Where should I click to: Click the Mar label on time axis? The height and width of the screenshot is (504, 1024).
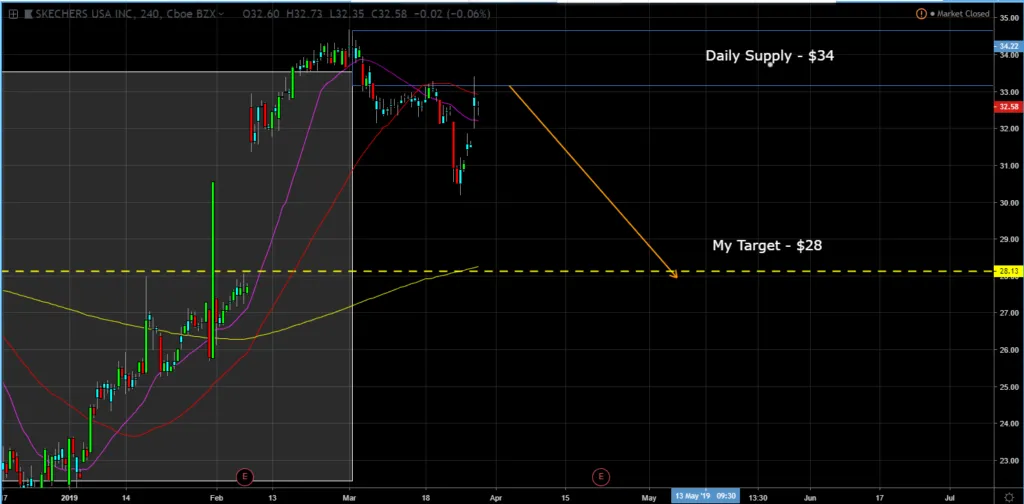[x=349, y=496]
